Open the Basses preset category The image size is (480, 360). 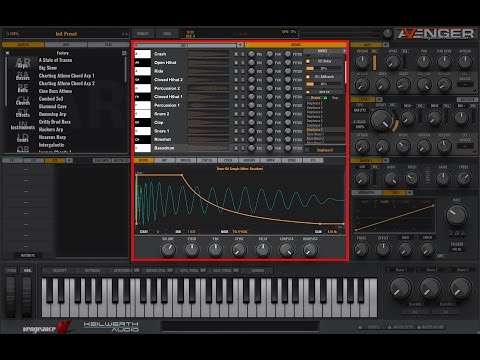click(23, 76)
